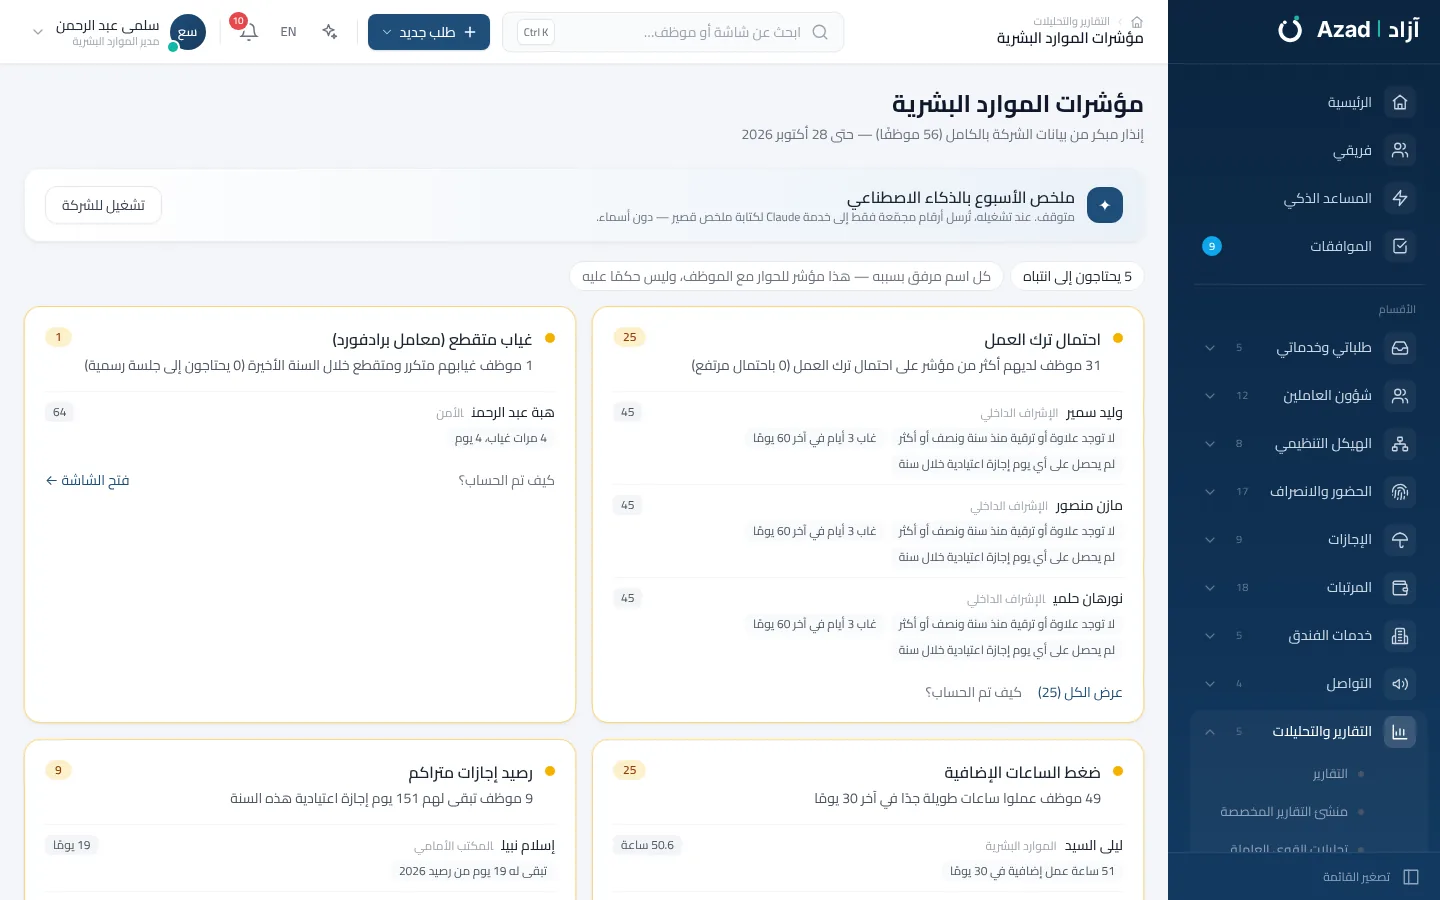Click employee name هبة عبد الرحمن
Viewport: 1440px width, 900px height.
(513, 412)
